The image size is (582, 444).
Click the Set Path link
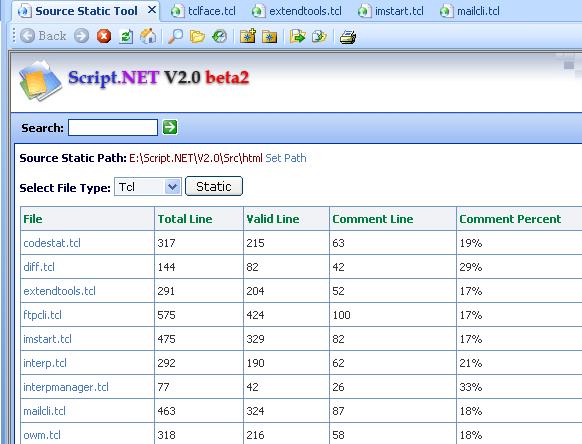(286, 158)
